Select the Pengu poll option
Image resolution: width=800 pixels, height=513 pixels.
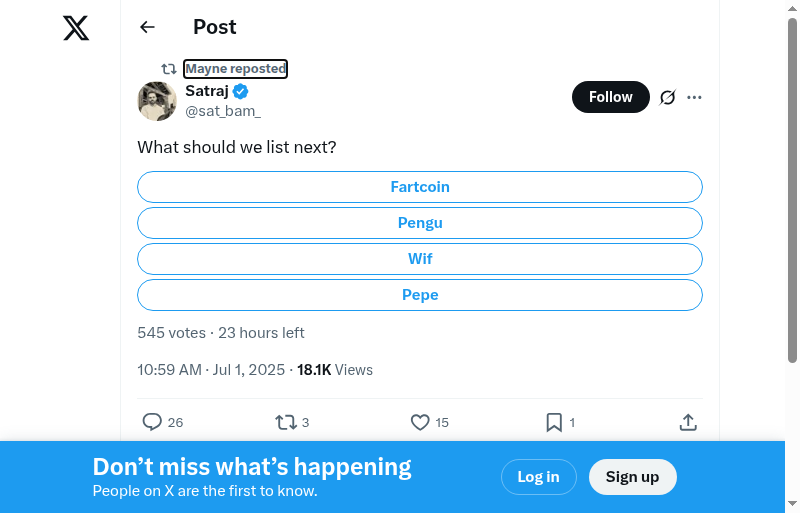[x=420, y=223]
